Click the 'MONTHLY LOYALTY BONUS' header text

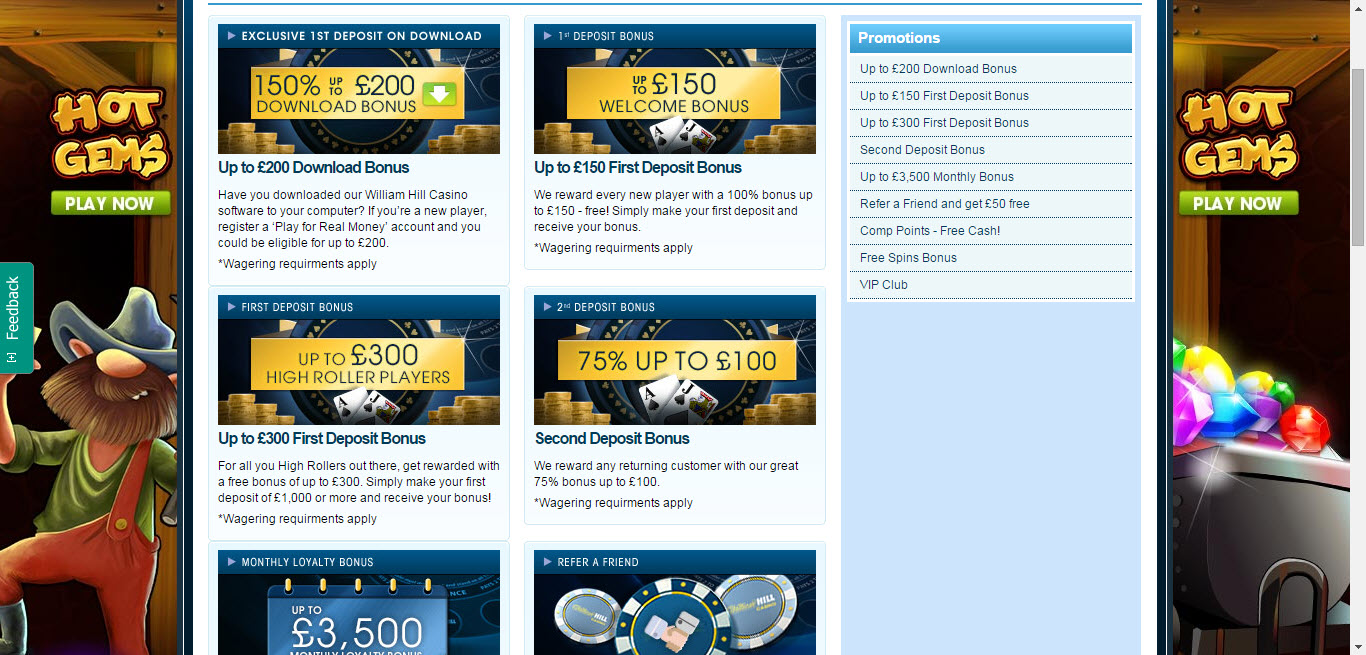point(308,562)
